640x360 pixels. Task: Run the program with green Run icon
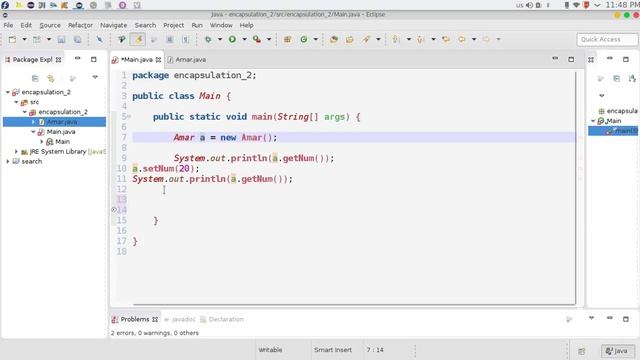(232, 40)
